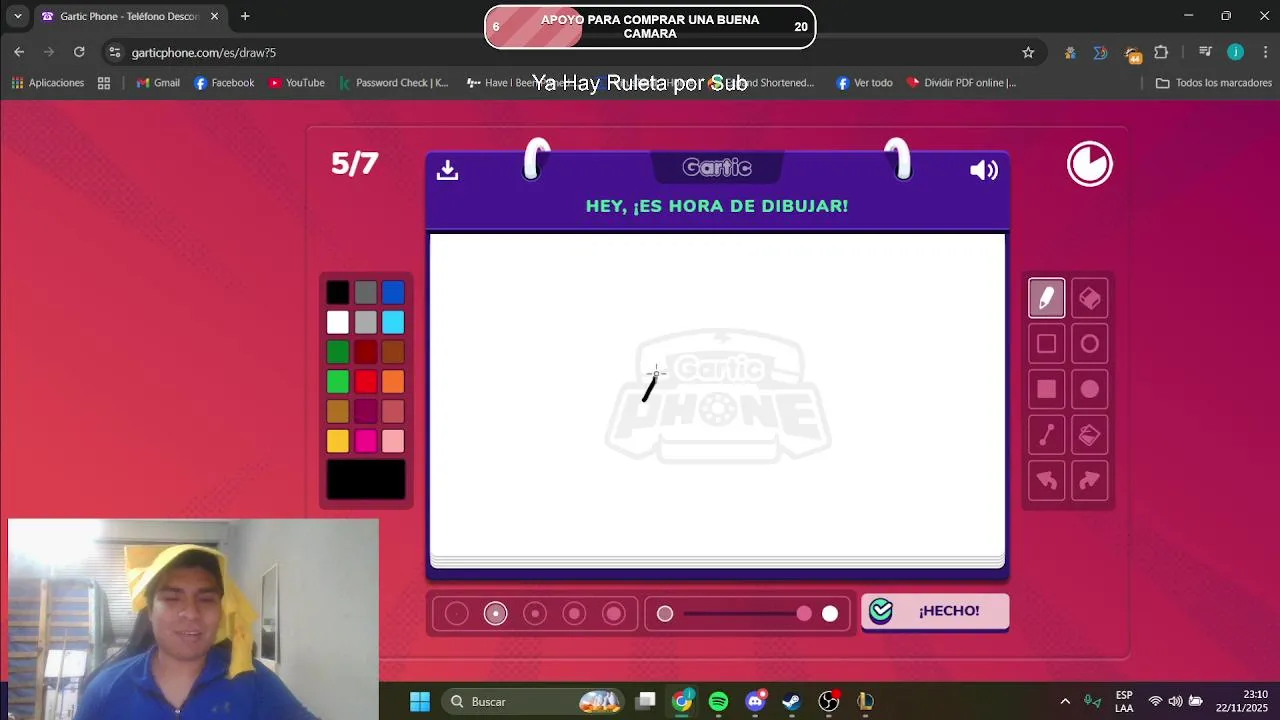Pick the filled rectangle tool

pyautogui.click(x=1047, y=389)
